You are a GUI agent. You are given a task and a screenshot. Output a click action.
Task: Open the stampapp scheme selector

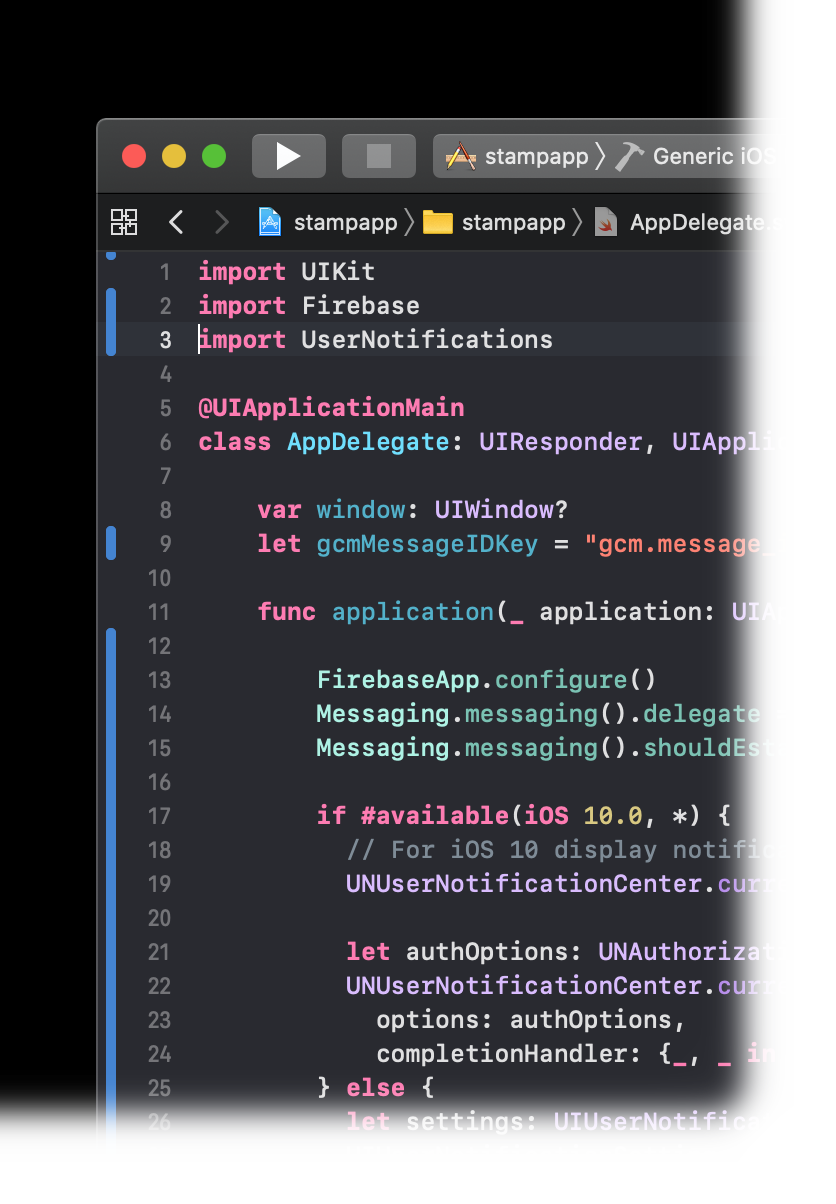coord(536,157)
